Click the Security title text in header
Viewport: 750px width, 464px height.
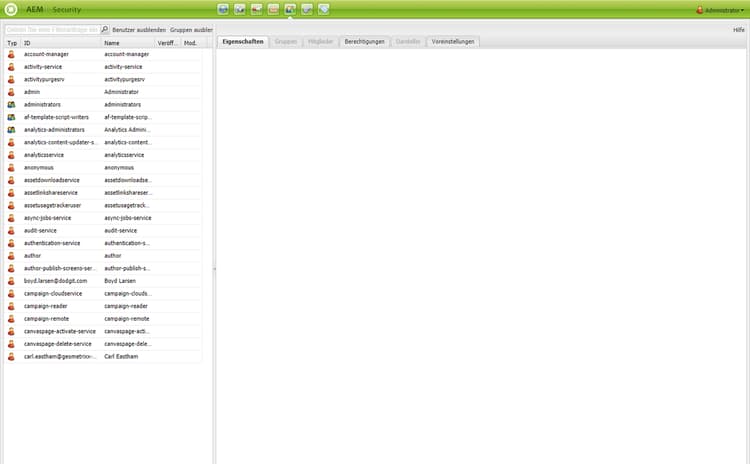66,10
